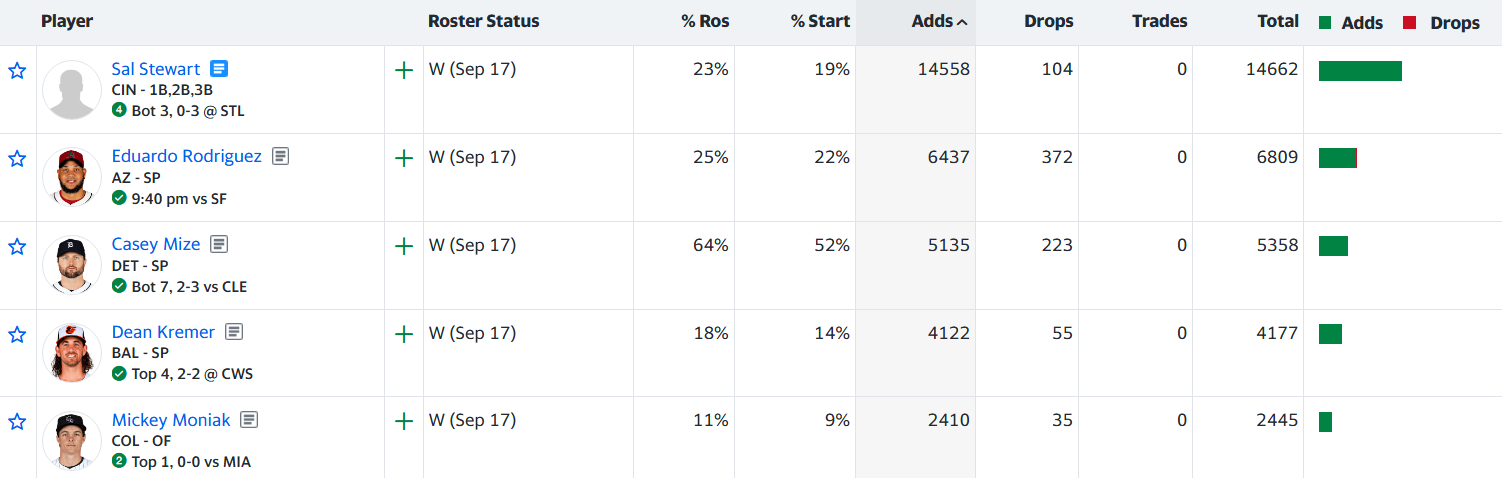Screen dimensions: 1502x478
Task: Star Mickey Moniak for watchlist
Action: (x=17, y=421)
